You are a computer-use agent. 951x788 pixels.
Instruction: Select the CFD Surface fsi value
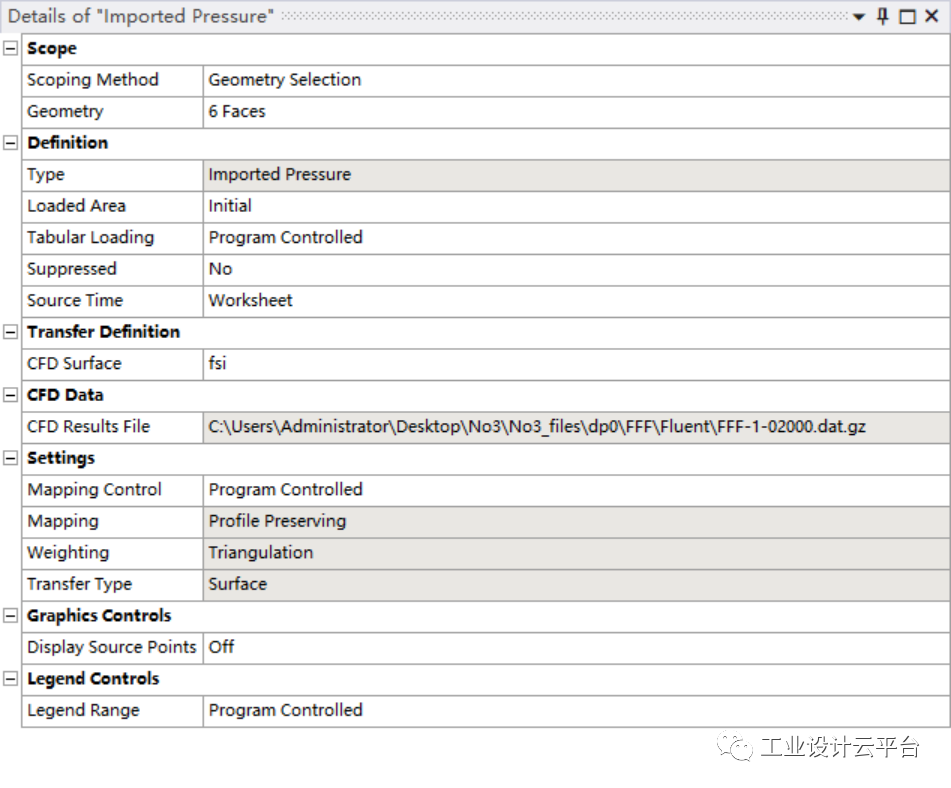[576, 364]
